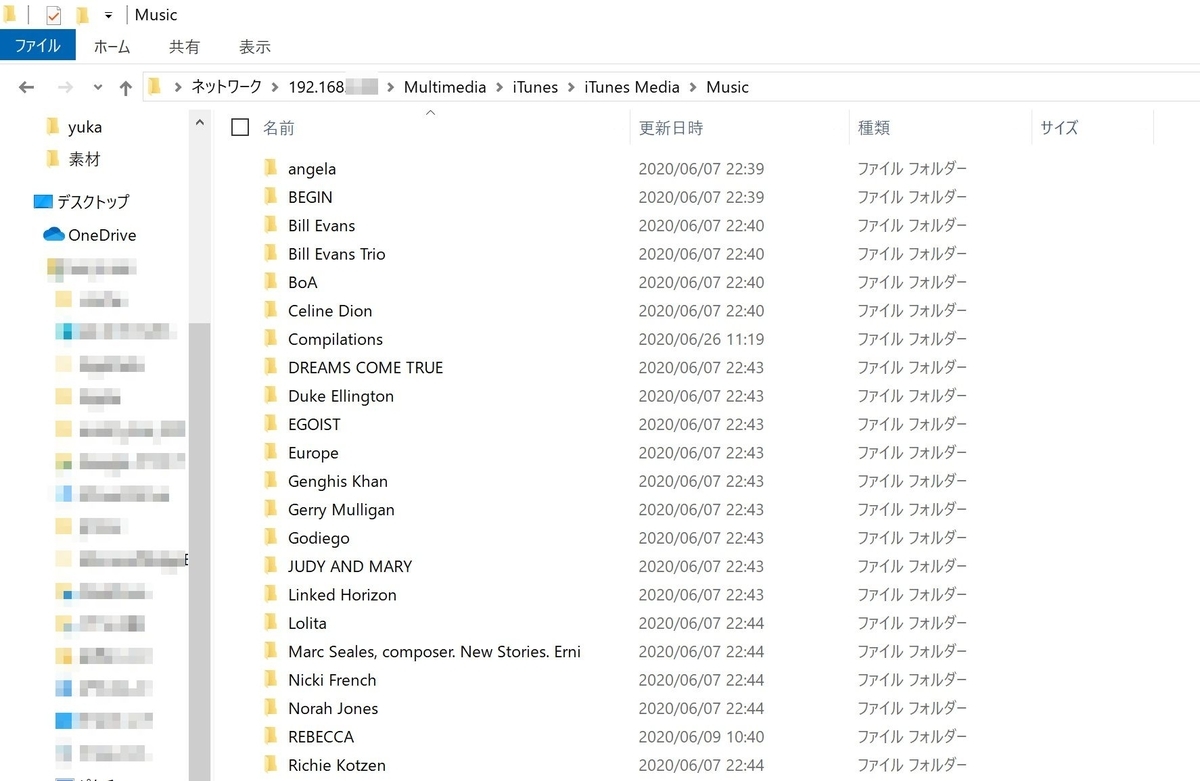This screenshot has width=1200, height=781.
Task: Click the Compilations folder icon
Action: (x=270, y=339)
